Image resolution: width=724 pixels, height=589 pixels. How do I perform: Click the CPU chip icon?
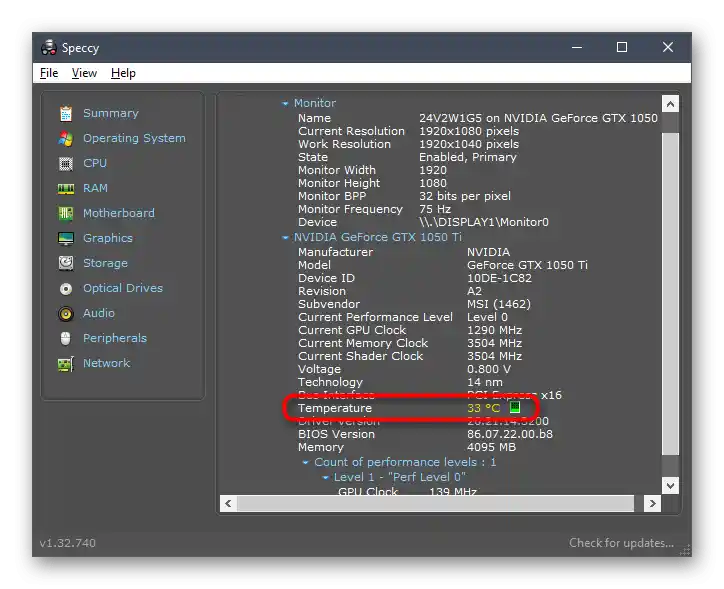[x=66, y=163]
